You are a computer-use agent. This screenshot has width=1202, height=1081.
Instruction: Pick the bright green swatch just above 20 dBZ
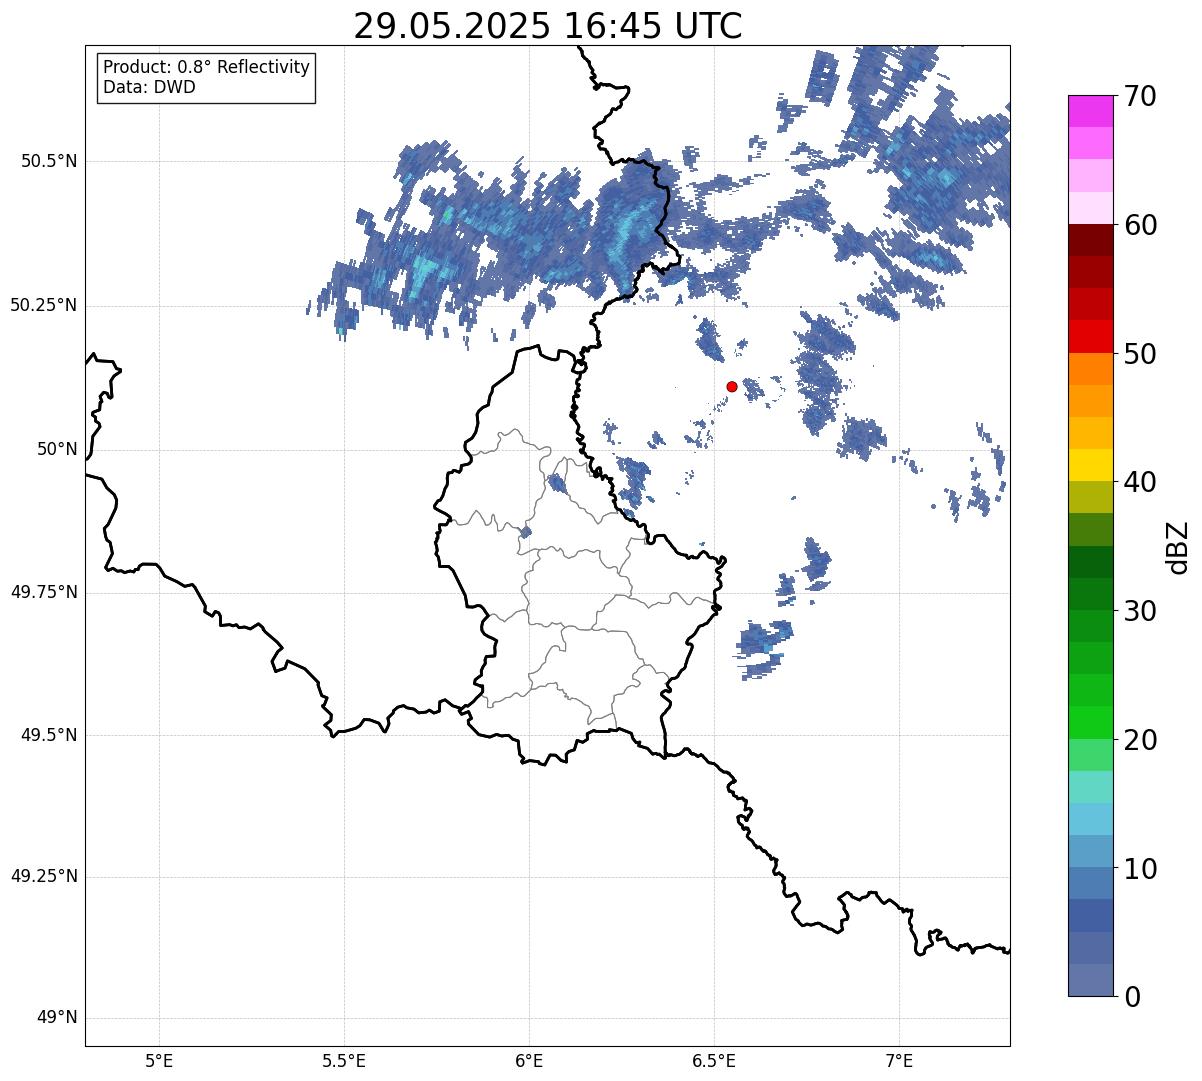[1090, 723]
